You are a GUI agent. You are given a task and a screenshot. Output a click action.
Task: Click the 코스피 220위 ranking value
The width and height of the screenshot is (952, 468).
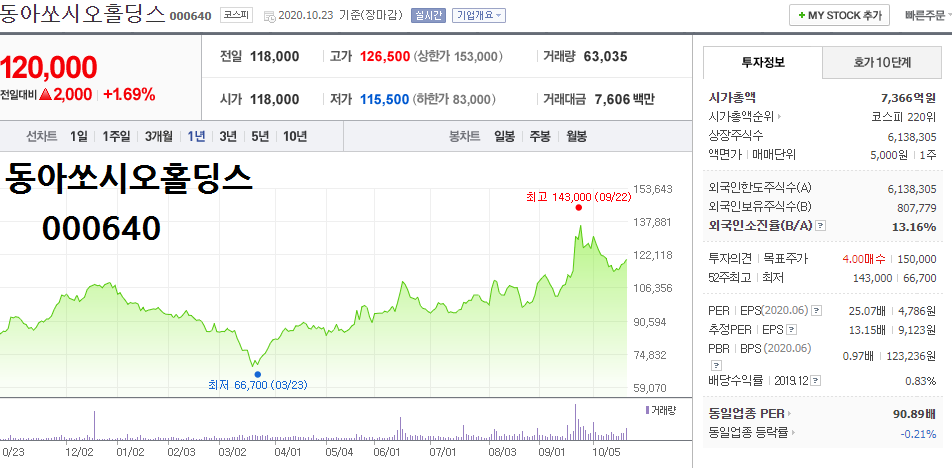903,117
